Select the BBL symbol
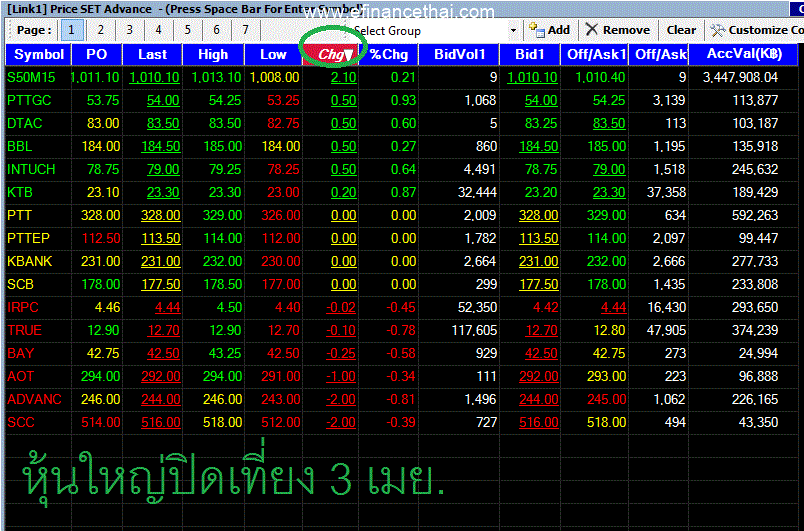 (19, 147)
